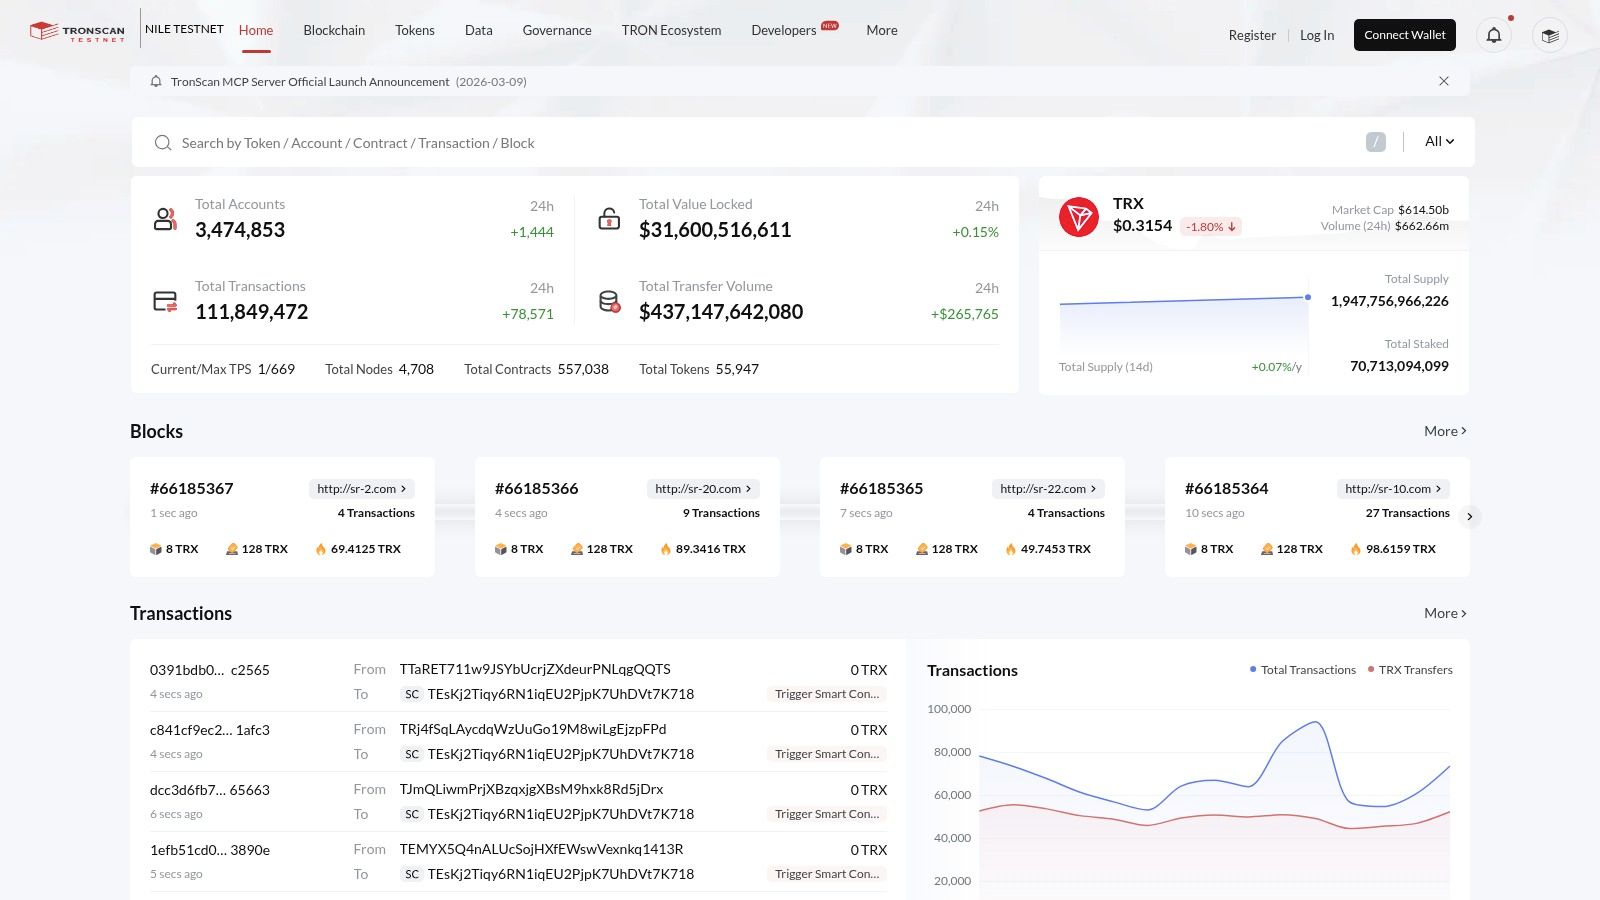Open the All search filter dropdown

(x=1437, y=141)
